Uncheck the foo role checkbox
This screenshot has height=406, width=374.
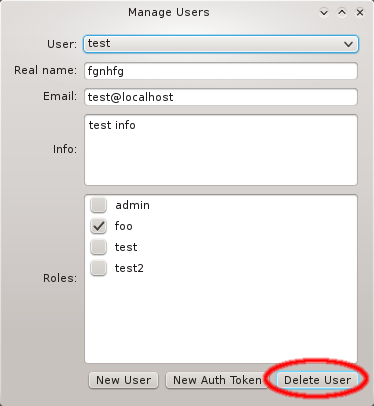coord(98,226)
